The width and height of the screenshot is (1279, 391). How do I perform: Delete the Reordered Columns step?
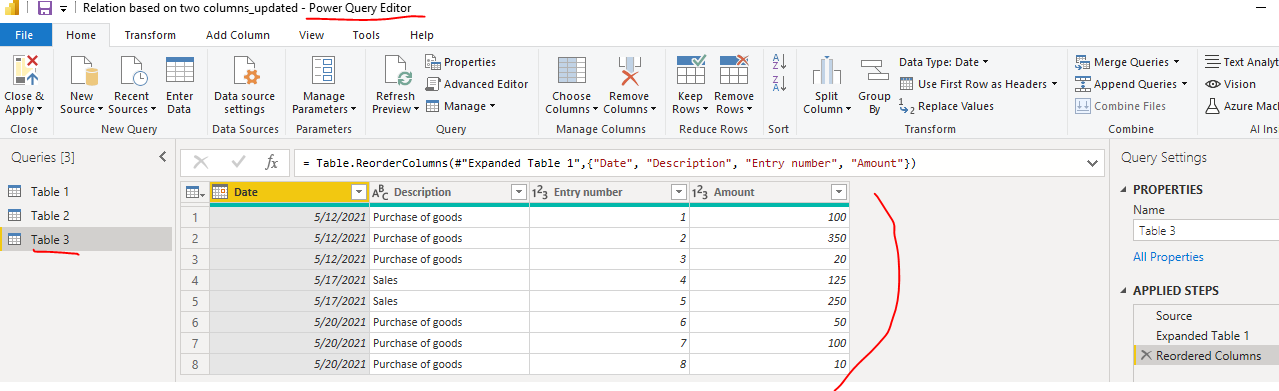tap(1145, 356)
